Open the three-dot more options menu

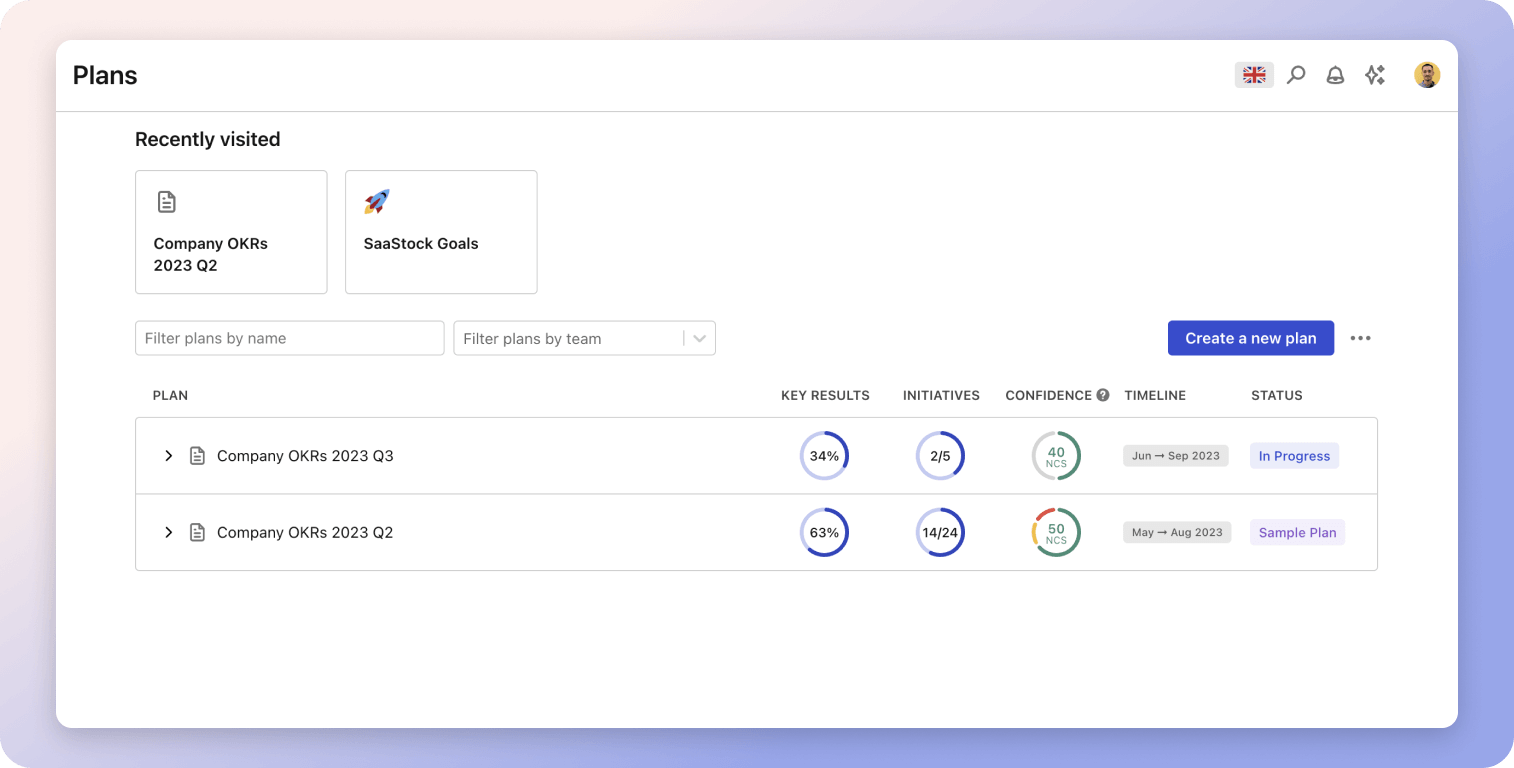coord(1360,338)
